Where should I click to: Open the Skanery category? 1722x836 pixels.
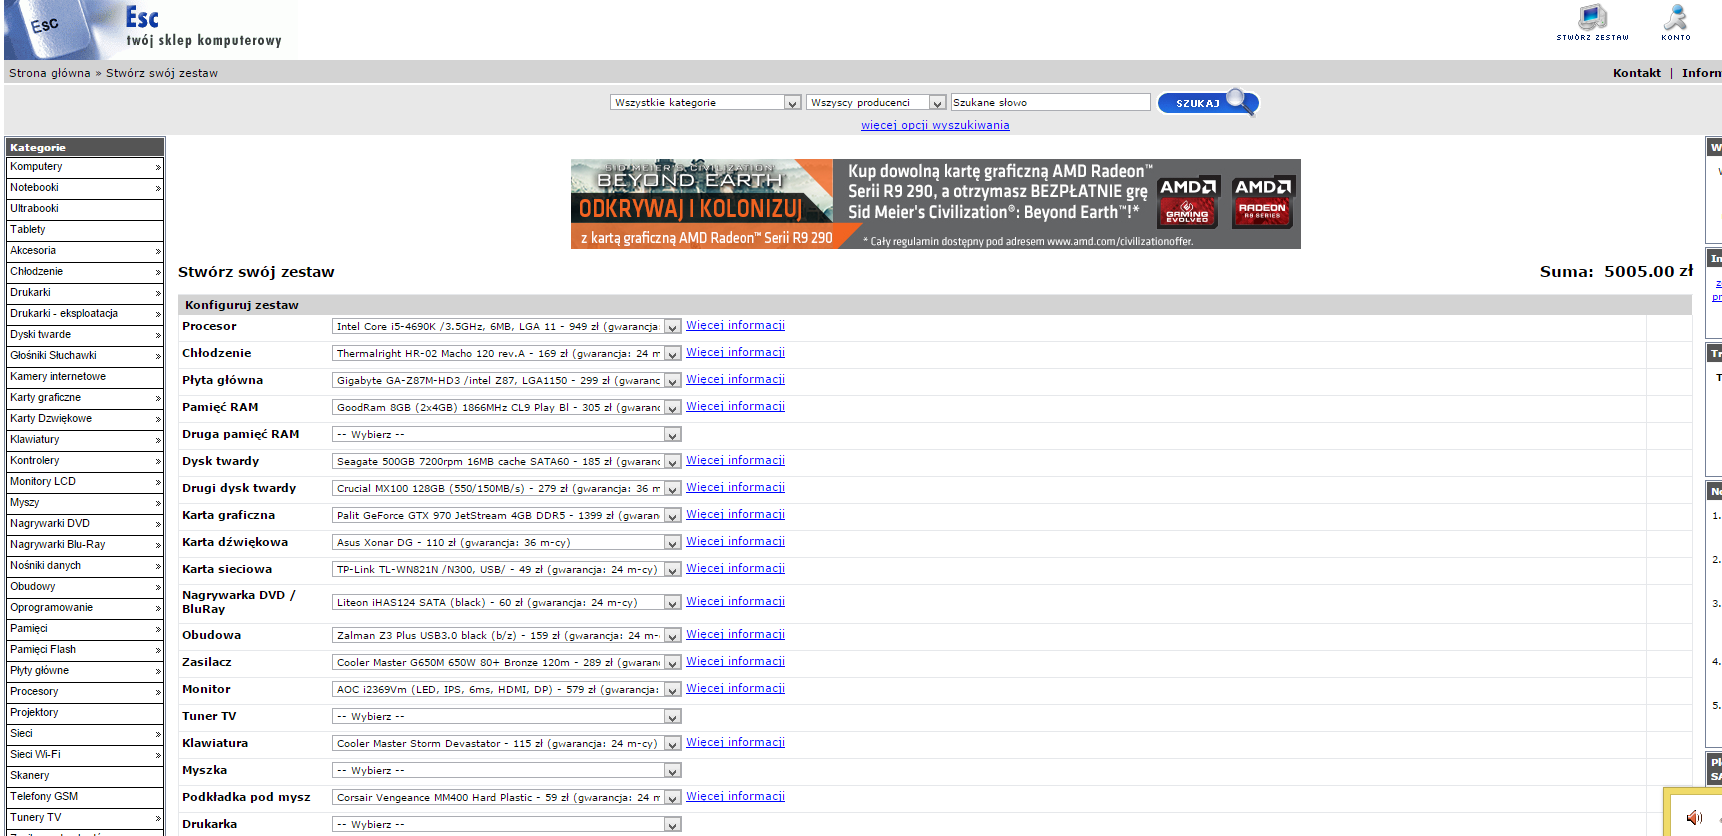click(x=85, y=776)
